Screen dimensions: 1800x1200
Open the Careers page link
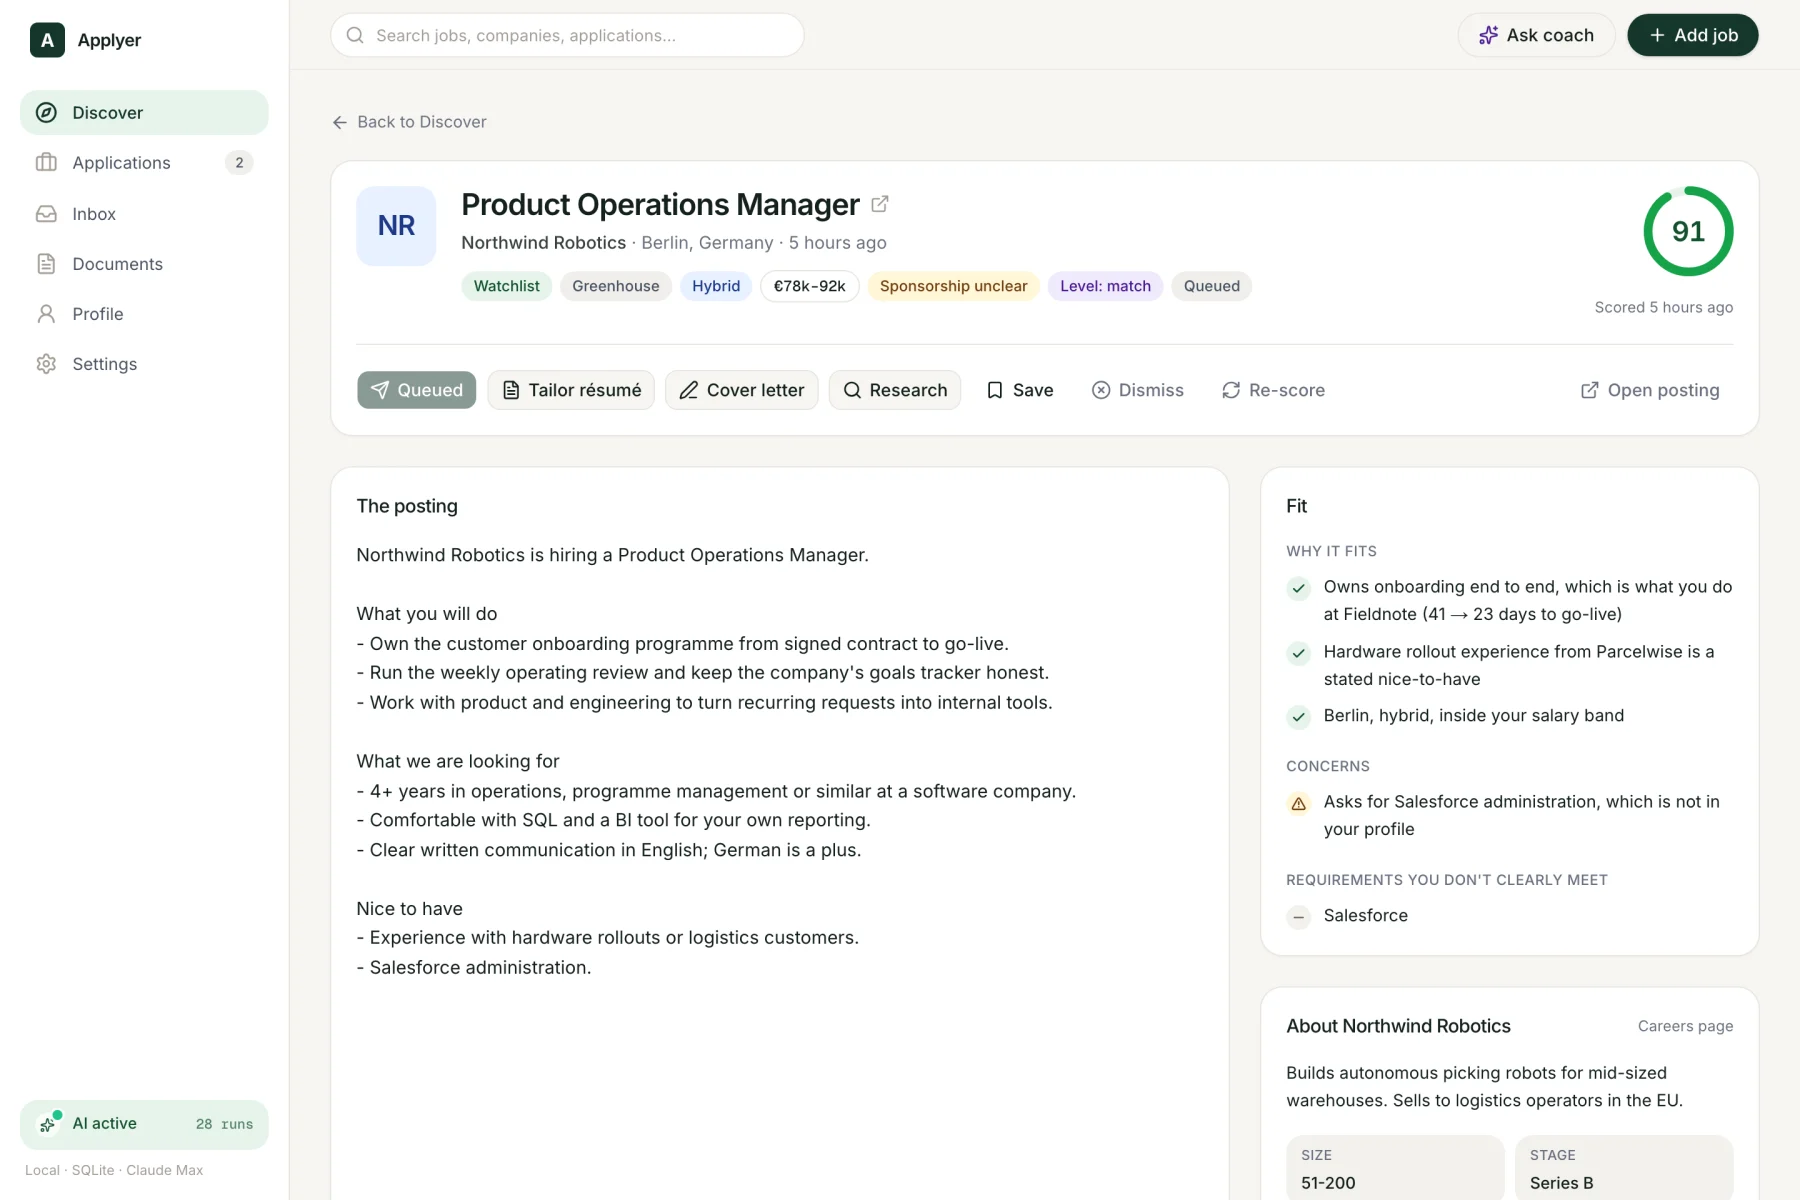click(1685, 1026)
